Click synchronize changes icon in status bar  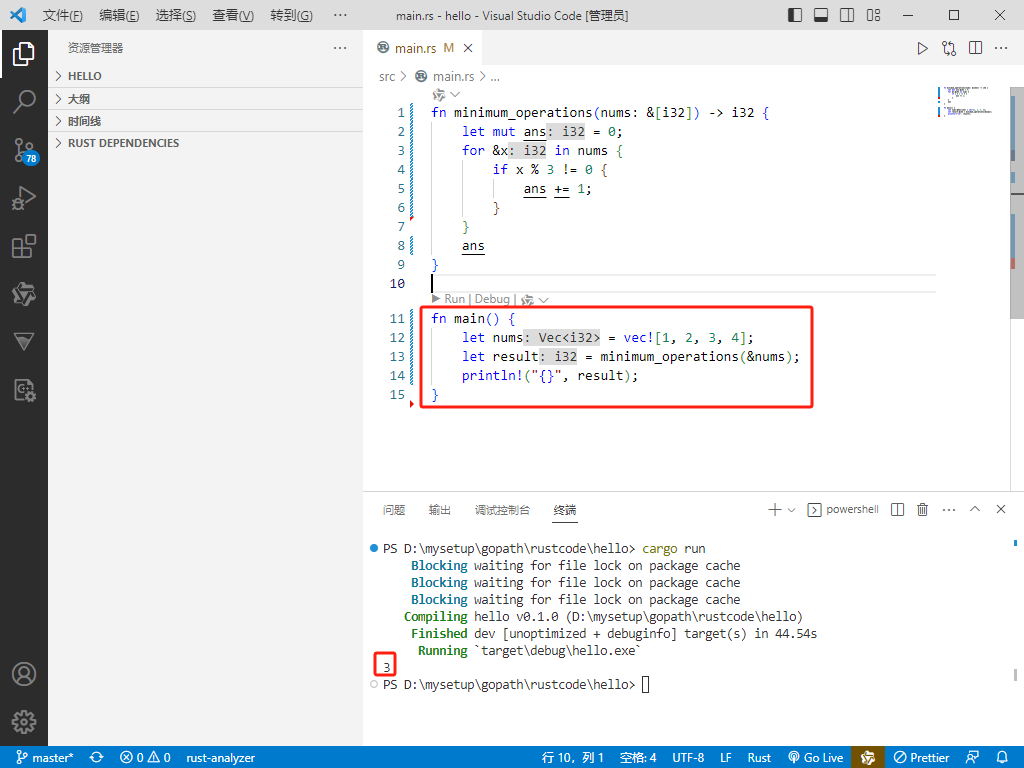(97, 758)
